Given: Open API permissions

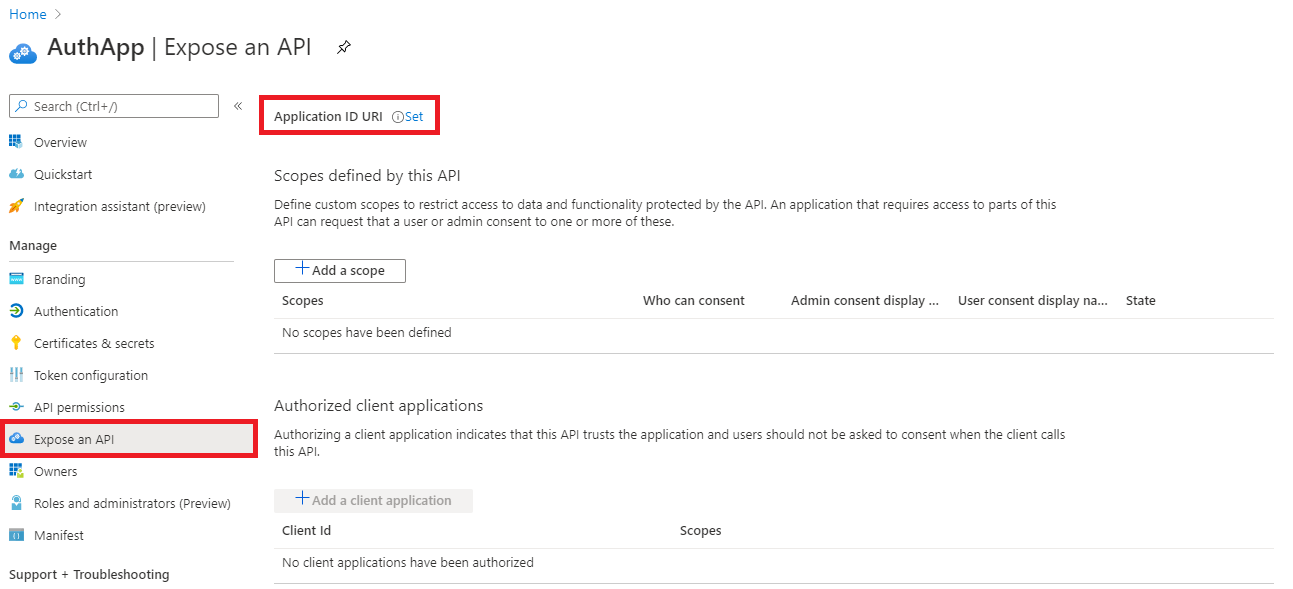Looking at the screenshot, I should (x=80, y=406).
